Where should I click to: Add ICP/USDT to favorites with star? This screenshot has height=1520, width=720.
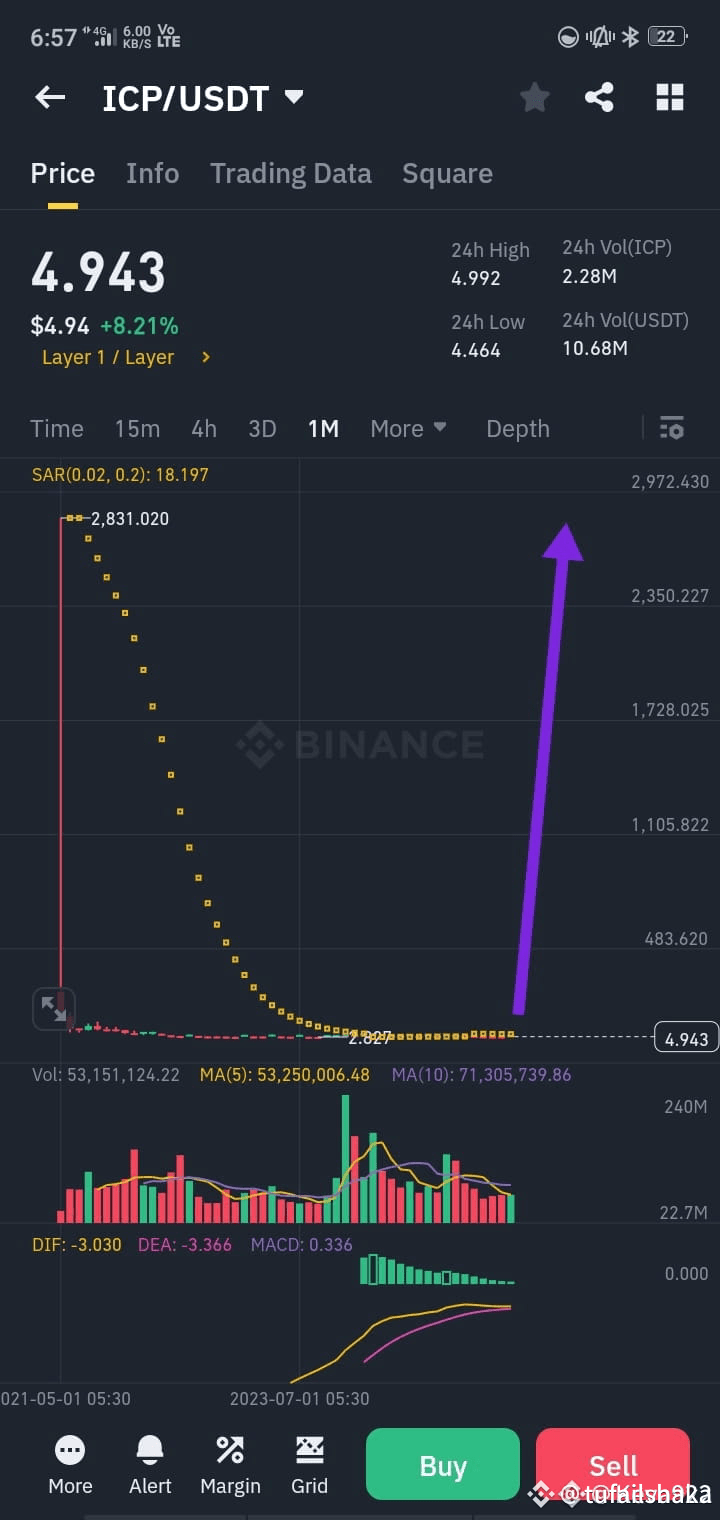pyautogui.click(x=535, y=97)
